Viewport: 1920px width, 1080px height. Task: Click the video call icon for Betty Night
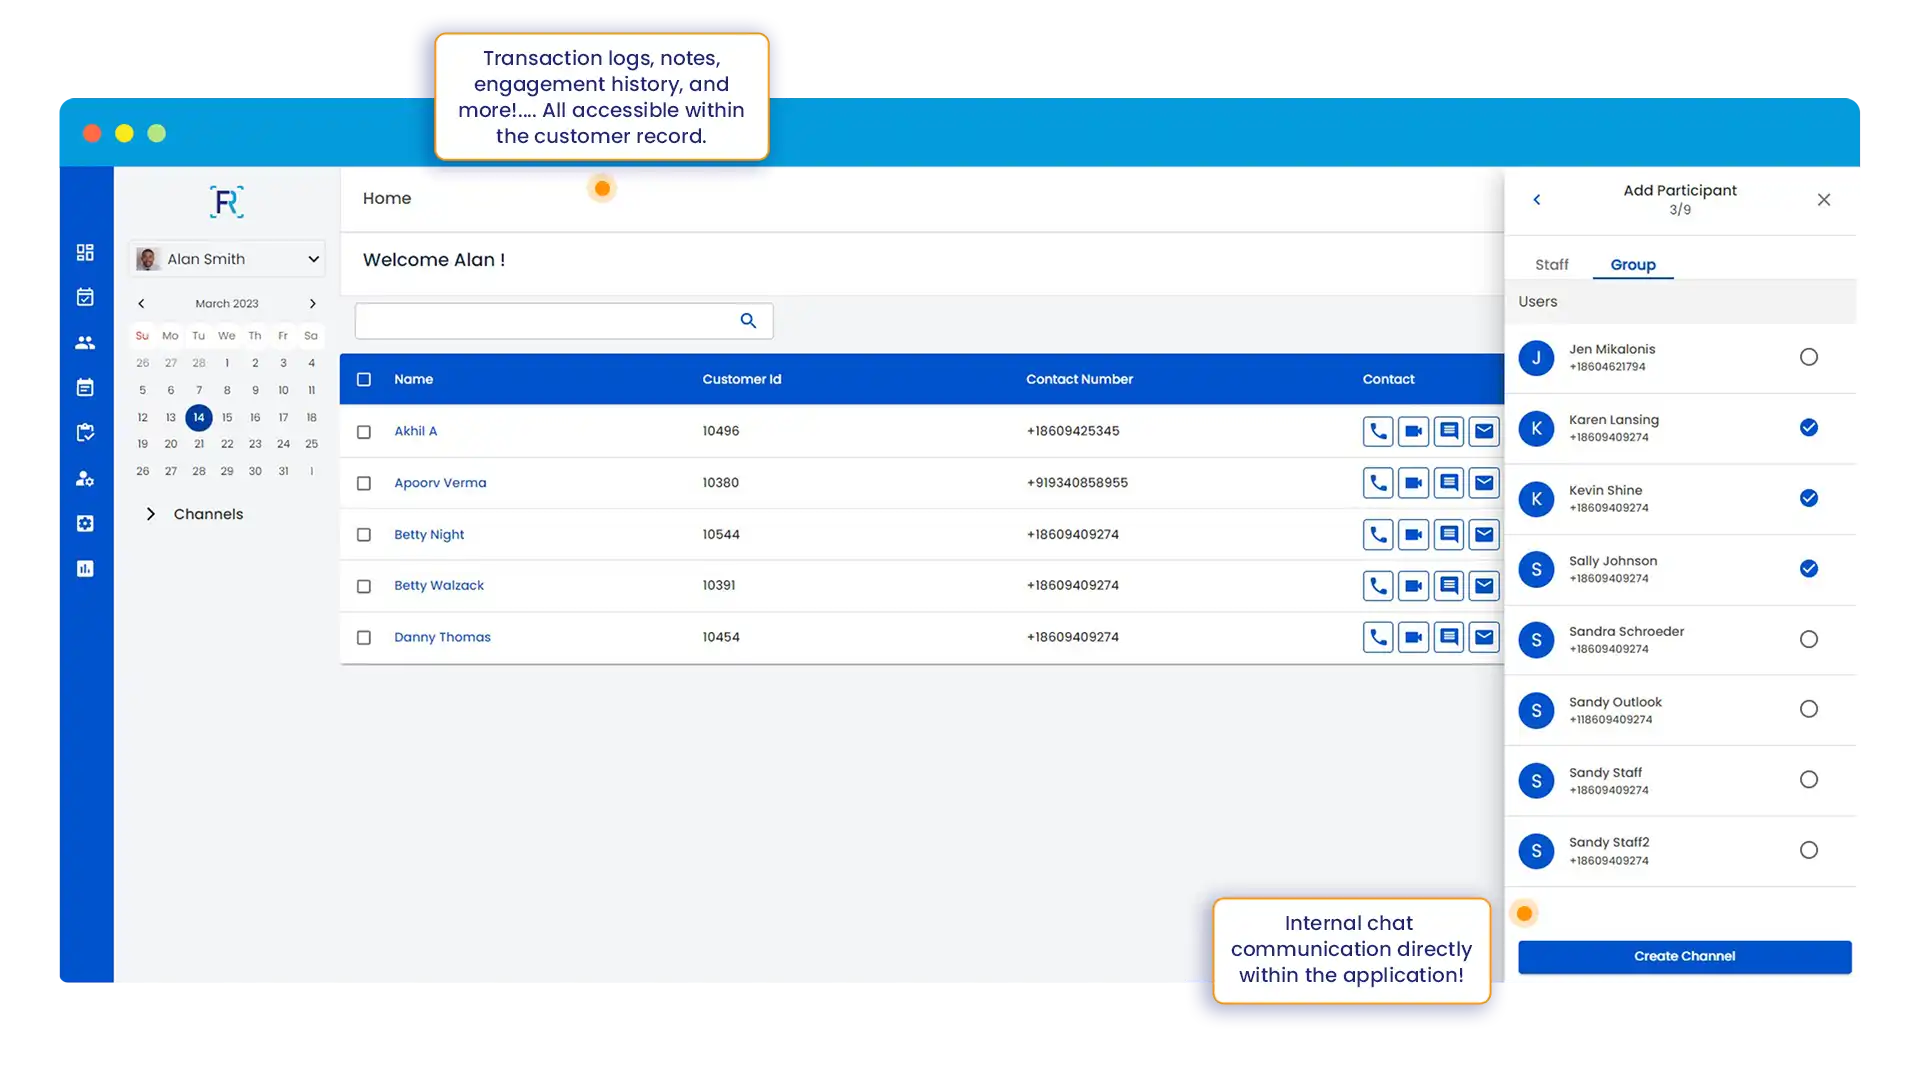(1412, 533)
